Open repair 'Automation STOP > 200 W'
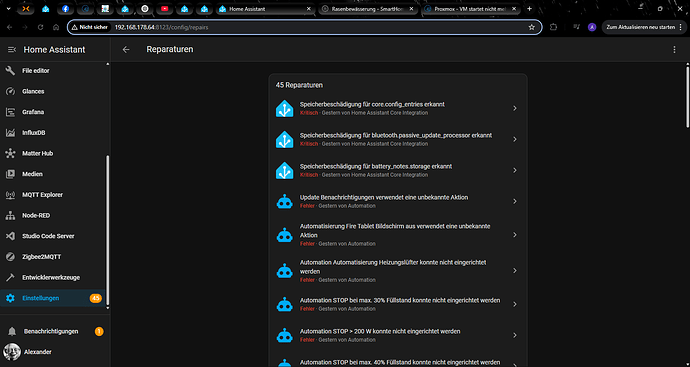690x367 pixels. point(398,335)
